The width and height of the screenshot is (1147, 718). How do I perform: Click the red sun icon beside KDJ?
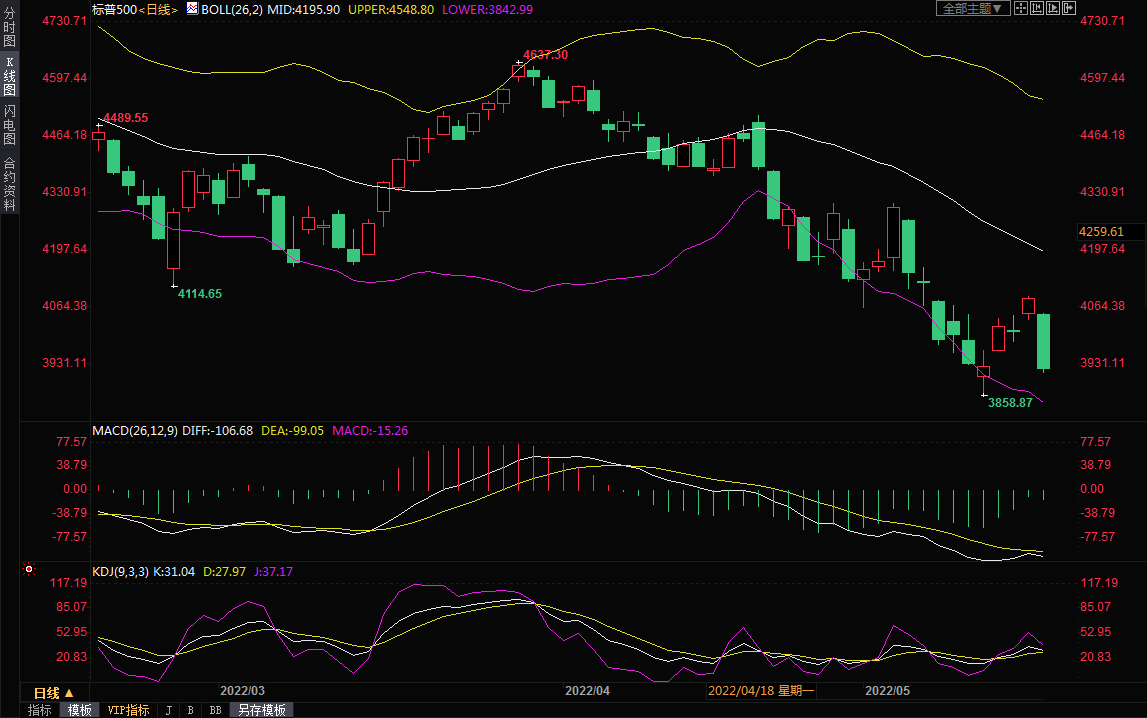point(29,570)
